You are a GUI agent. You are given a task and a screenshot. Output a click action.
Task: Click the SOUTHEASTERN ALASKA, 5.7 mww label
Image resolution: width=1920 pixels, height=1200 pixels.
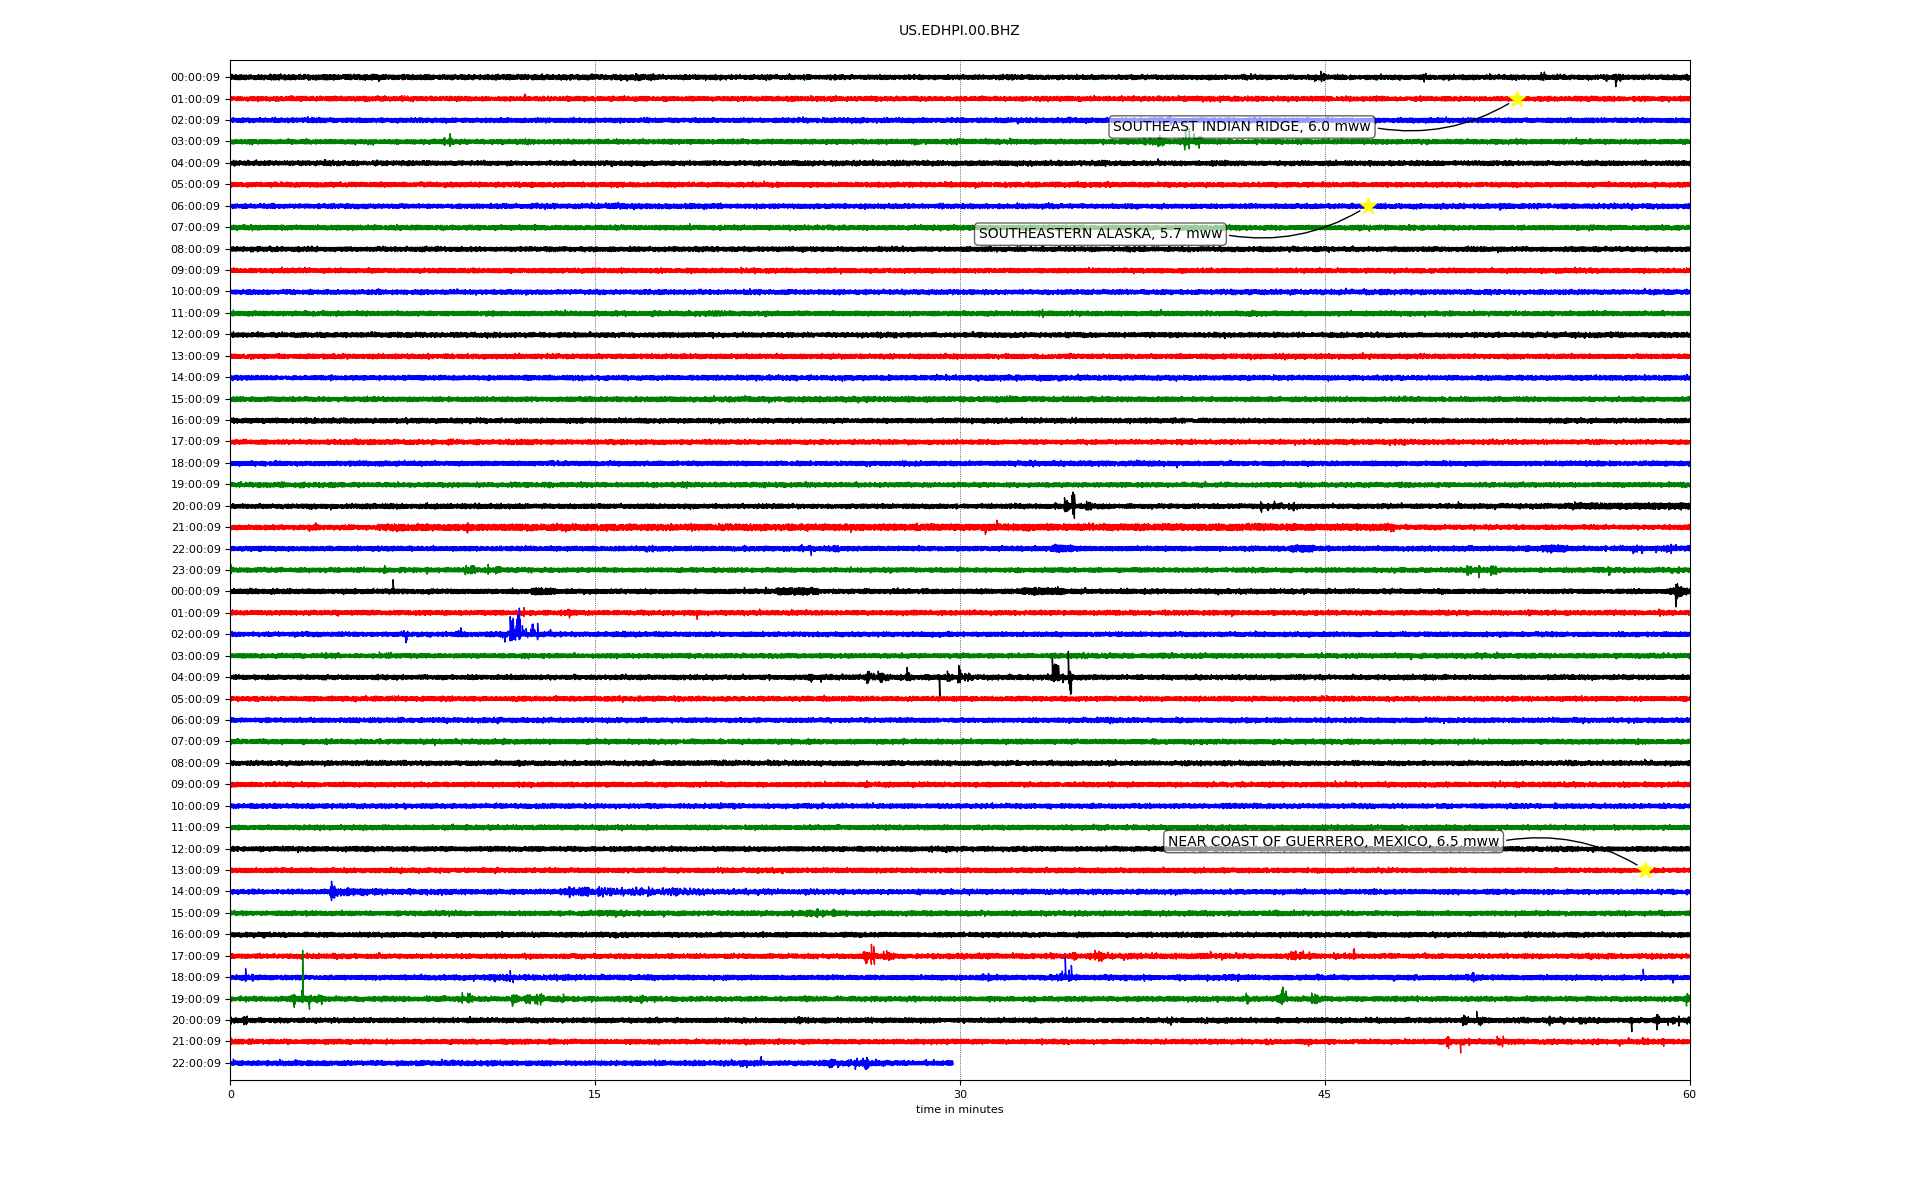click(1100, 234)
